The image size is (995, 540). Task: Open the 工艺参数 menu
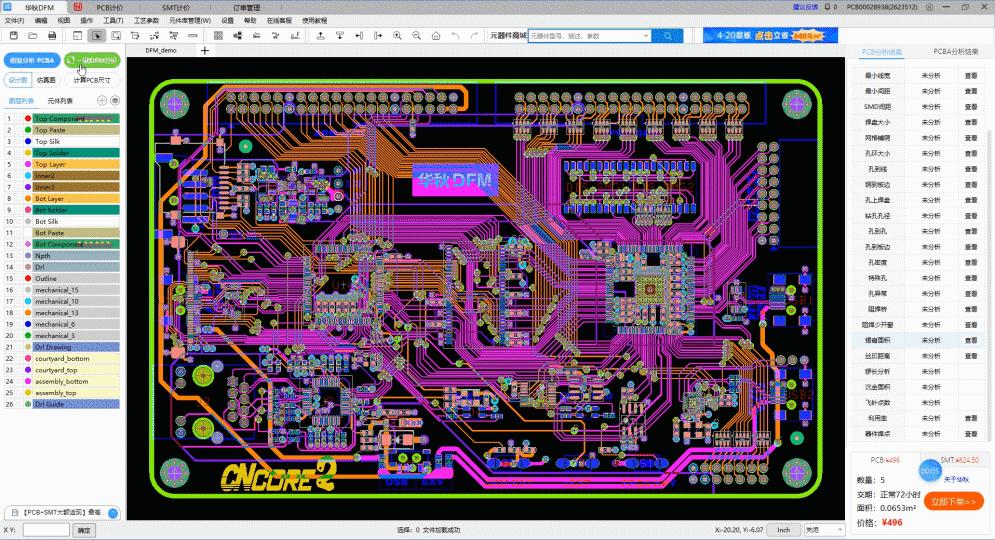[146, 20]
